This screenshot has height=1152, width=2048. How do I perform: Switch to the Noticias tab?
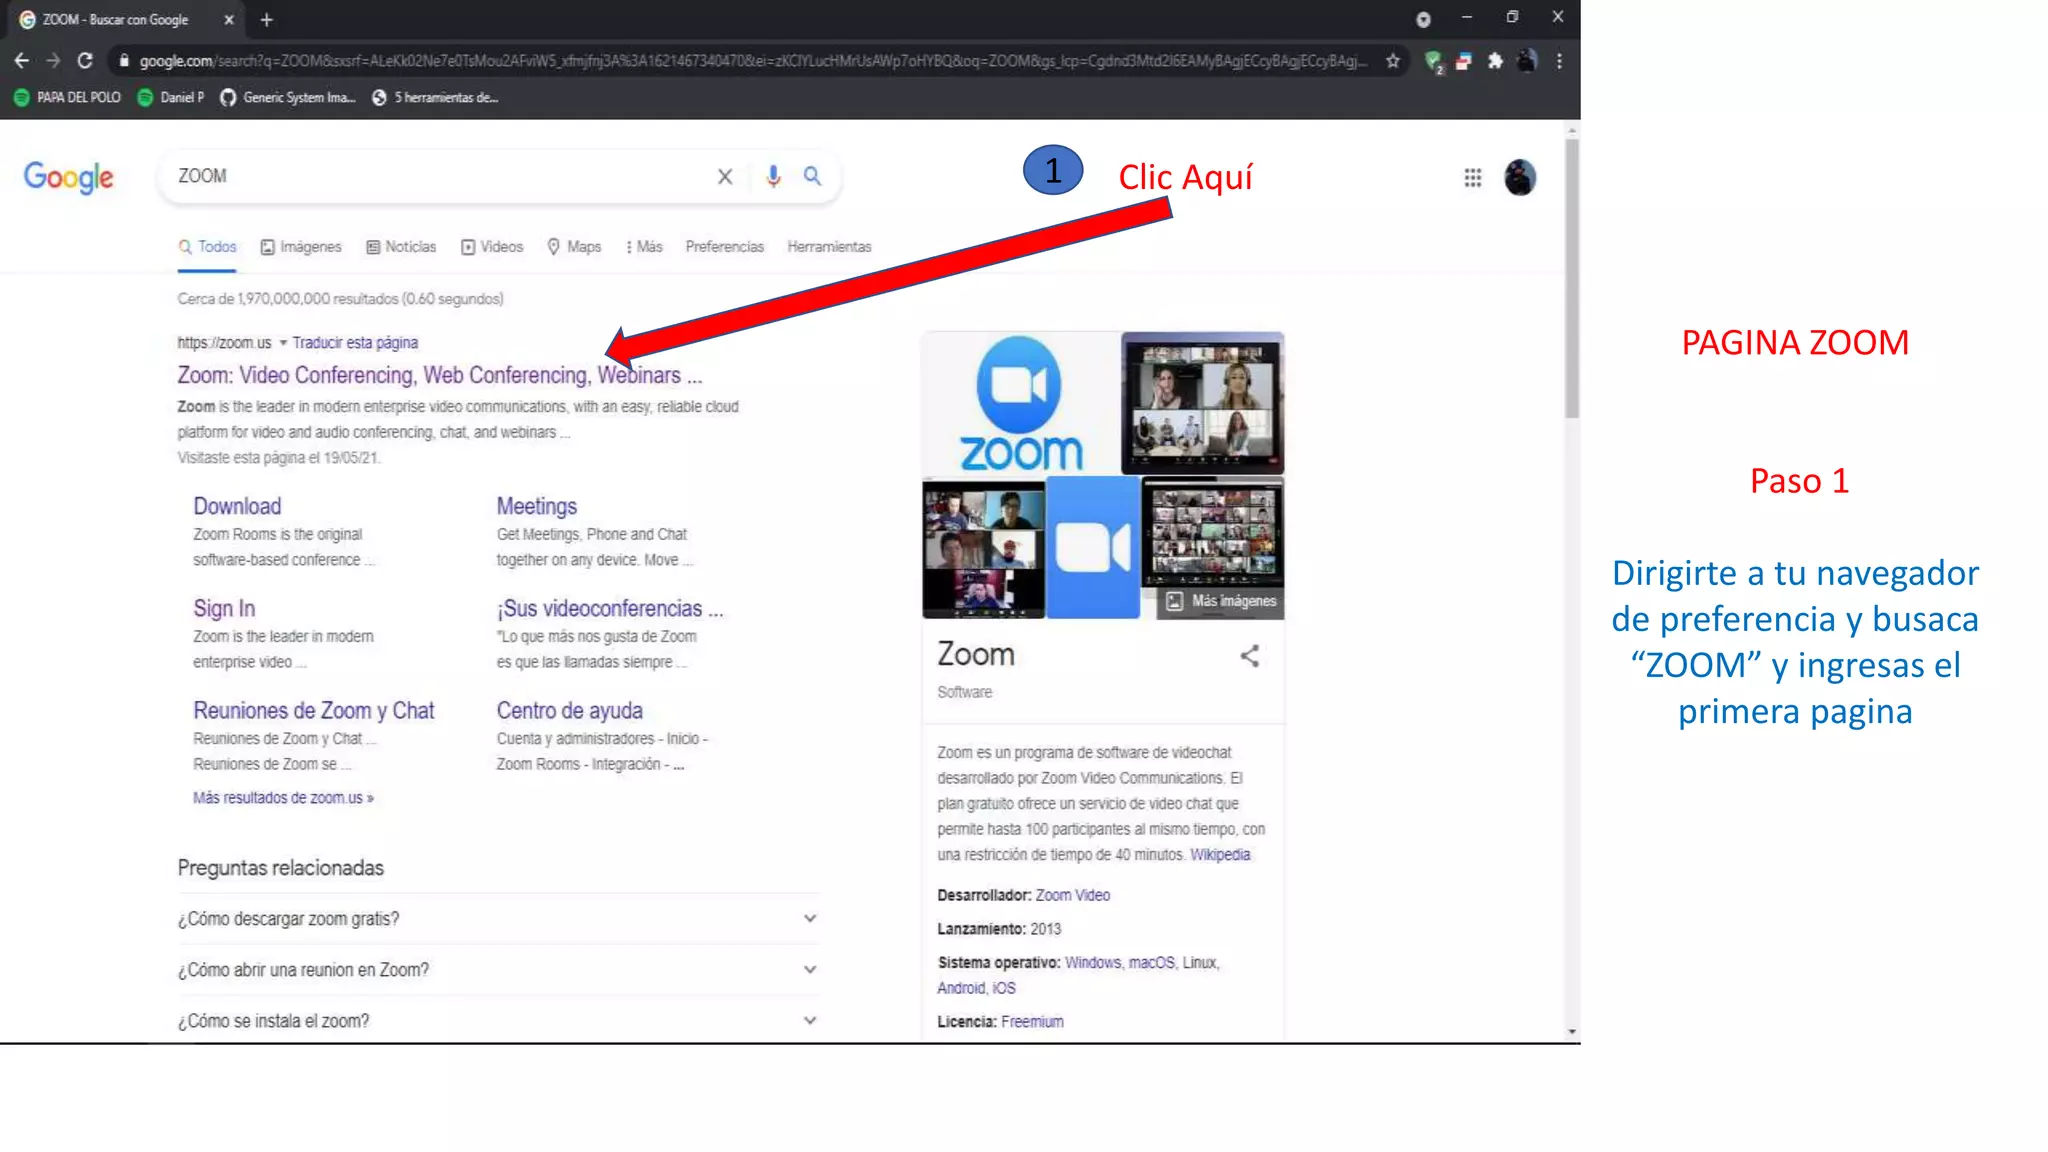click(x=401, y=247)
